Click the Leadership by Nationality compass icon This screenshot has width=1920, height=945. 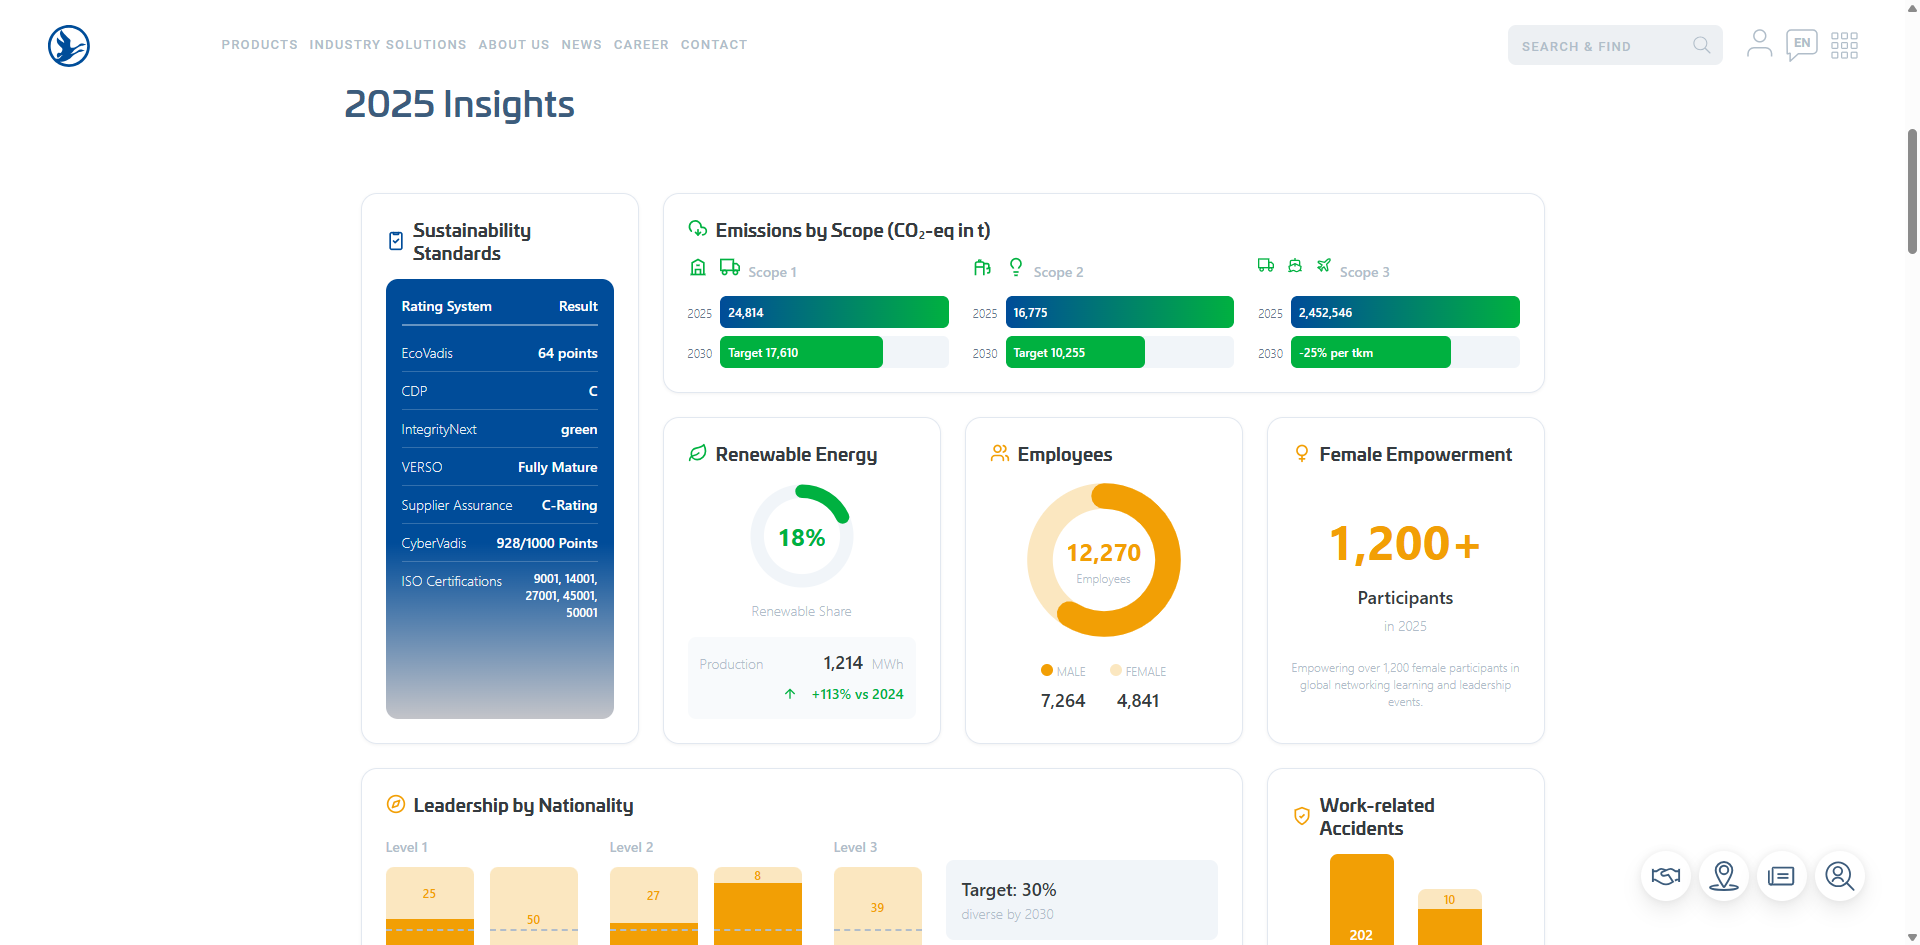(x=396, y=804)
